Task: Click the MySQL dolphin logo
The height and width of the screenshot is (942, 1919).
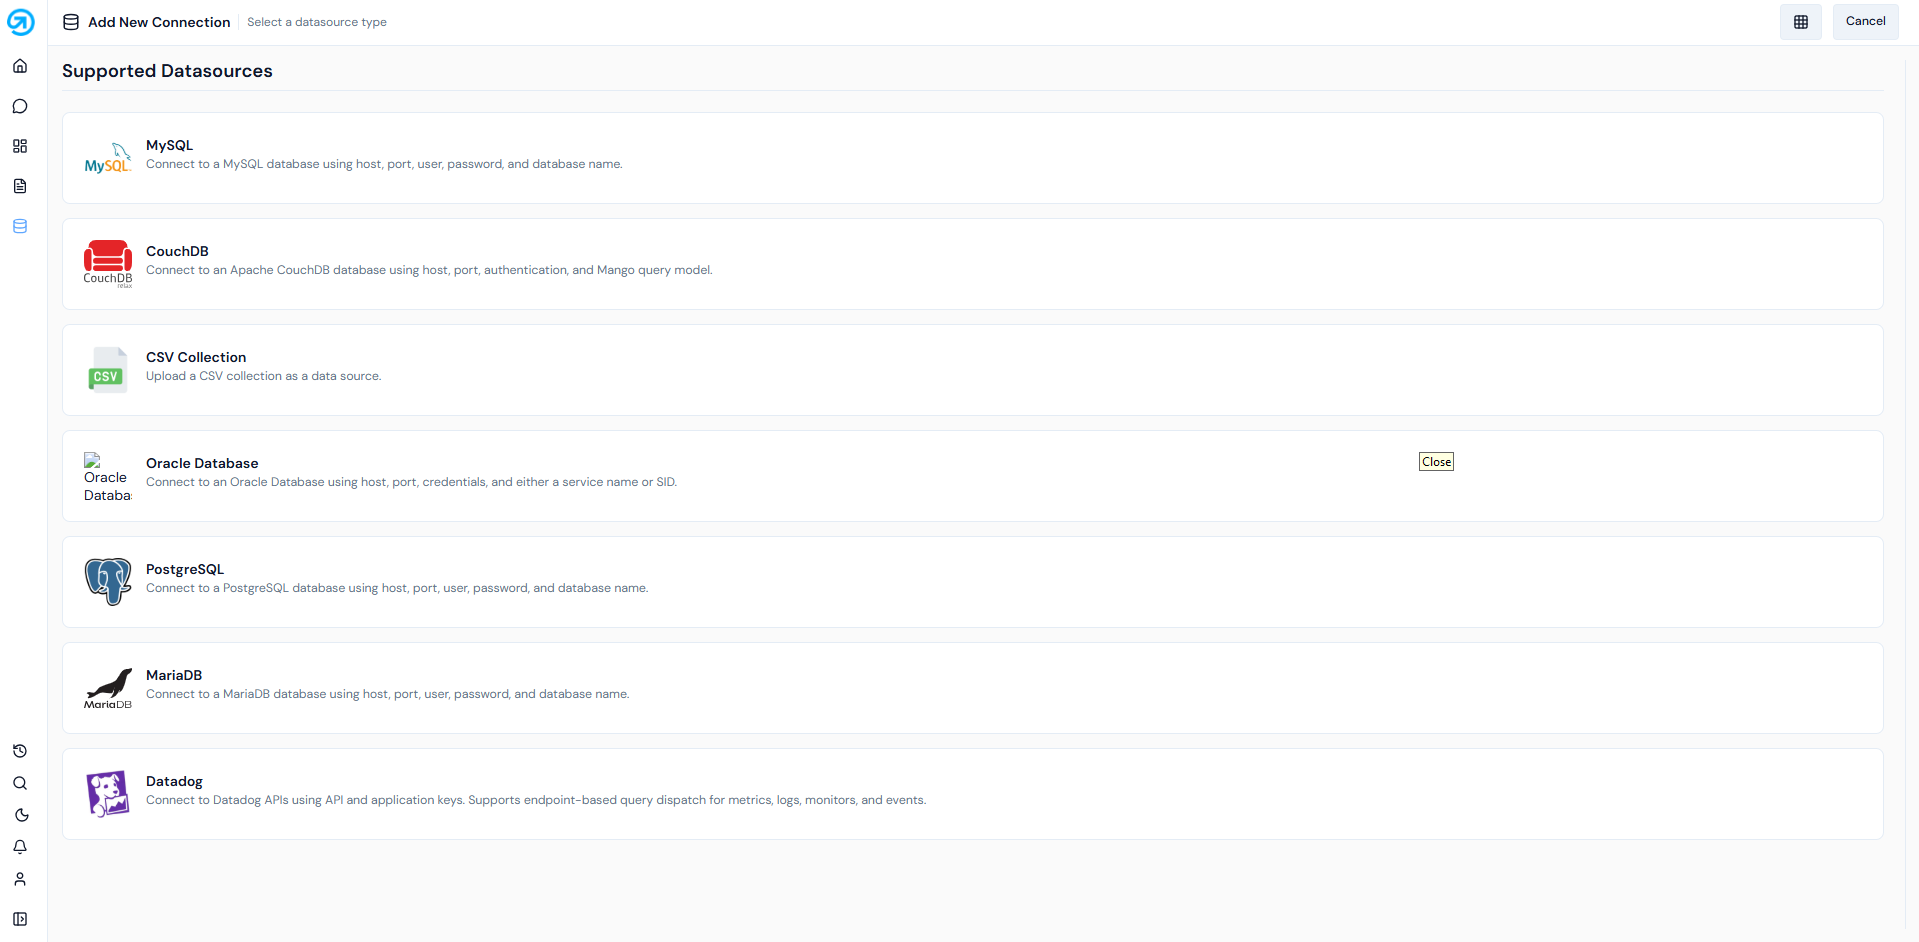Action: 108,158
